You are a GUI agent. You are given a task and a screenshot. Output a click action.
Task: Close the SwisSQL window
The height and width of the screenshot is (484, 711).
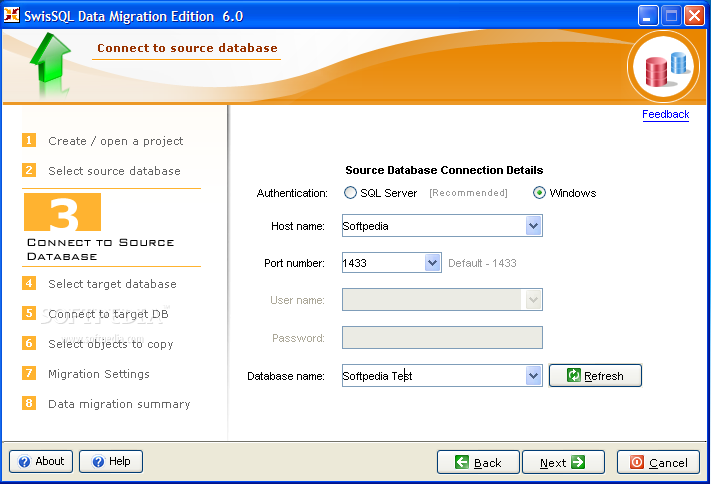(694, 16)
